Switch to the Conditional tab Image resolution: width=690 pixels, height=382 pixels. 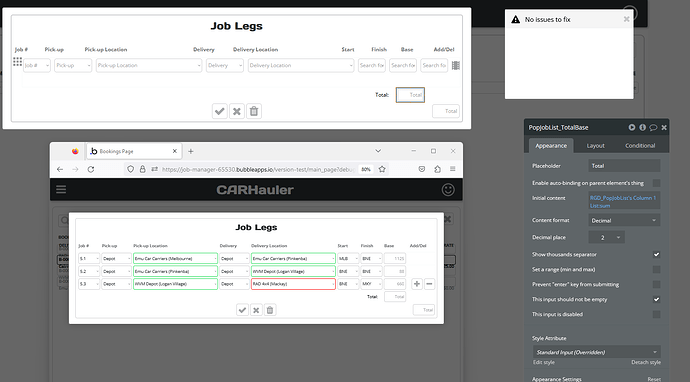coord(640,146)
